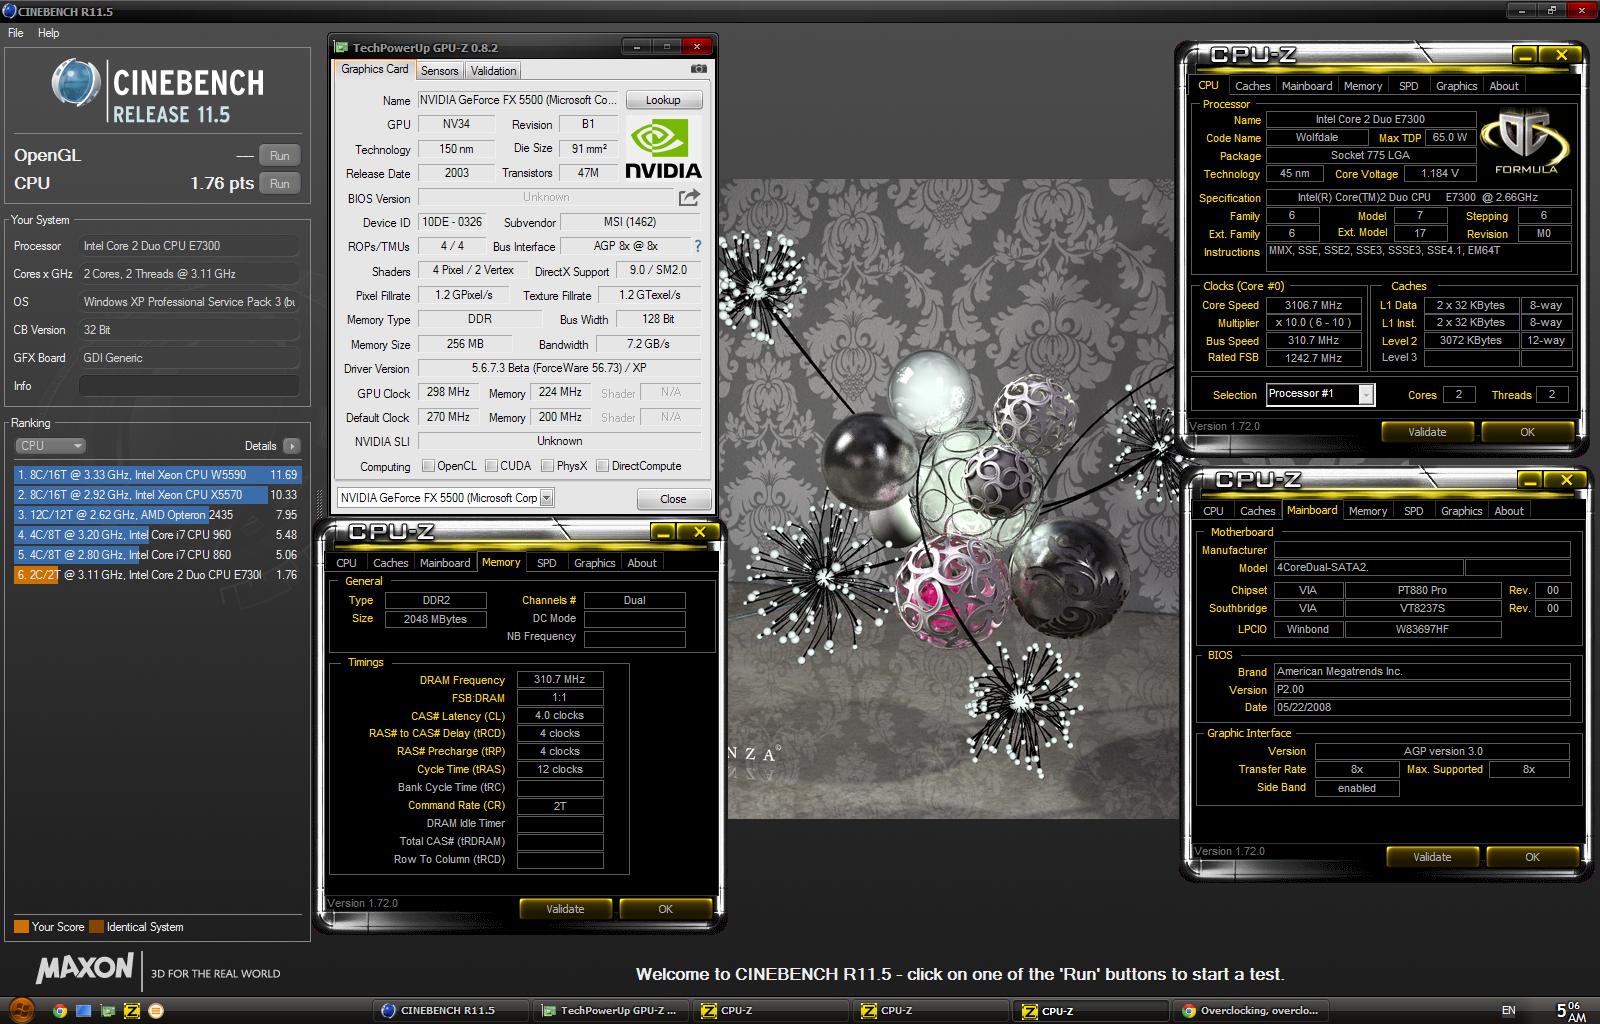Switch to TechPowerUp GPU-Z taskbar button
The image size is (1600, 1024).
pyautogui.click(x=611, y=1010)
